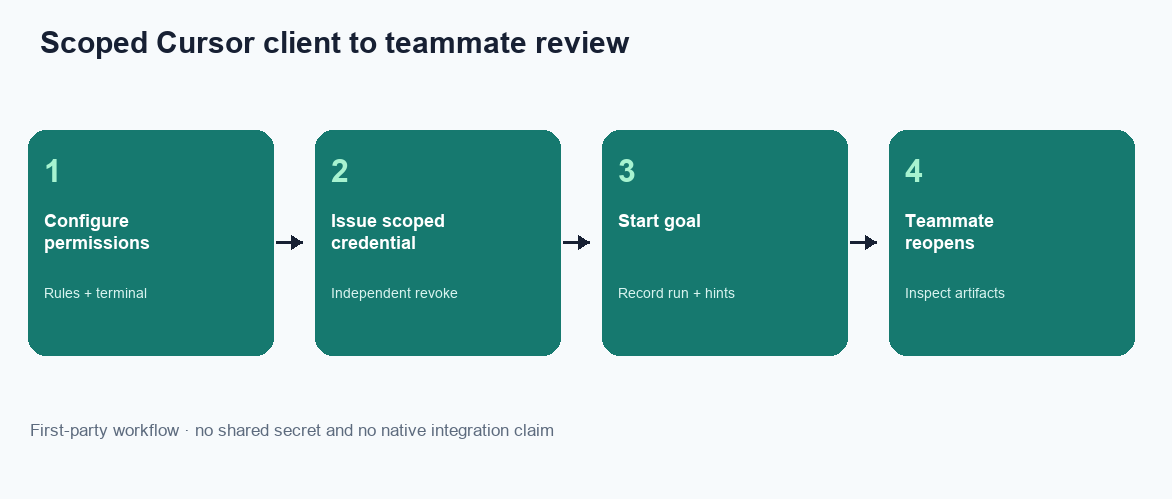Click the 'First-party workflow' footer note
The image size is (1172, 499).
[x=292, y=430]
